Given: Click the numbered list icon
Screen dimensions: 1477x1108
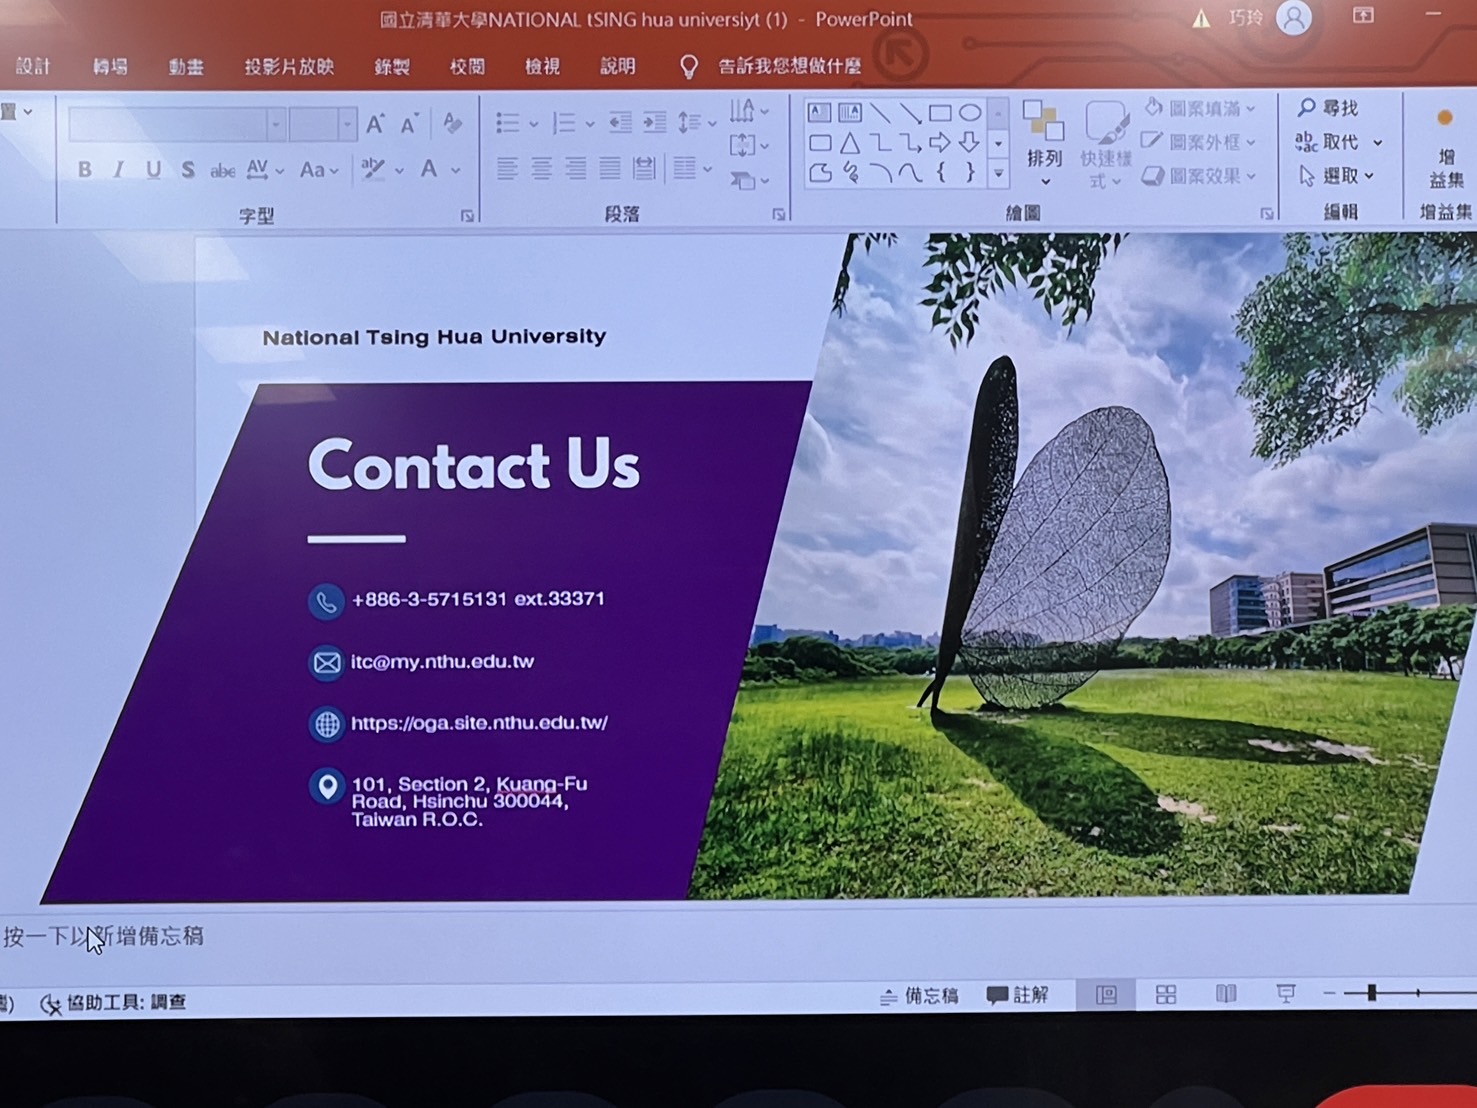Looking at the screenshot, I should click(x=564, y=123).
